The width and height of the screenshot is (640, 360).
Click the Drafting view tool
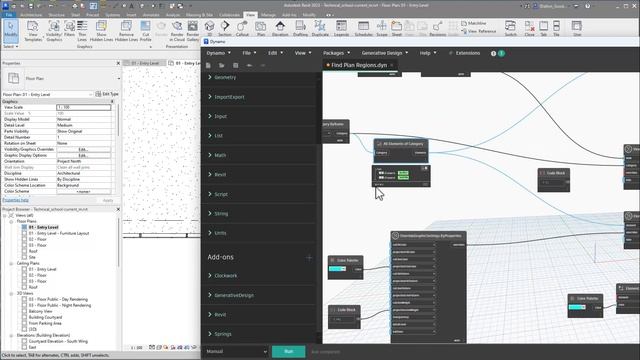pos(300,29)
